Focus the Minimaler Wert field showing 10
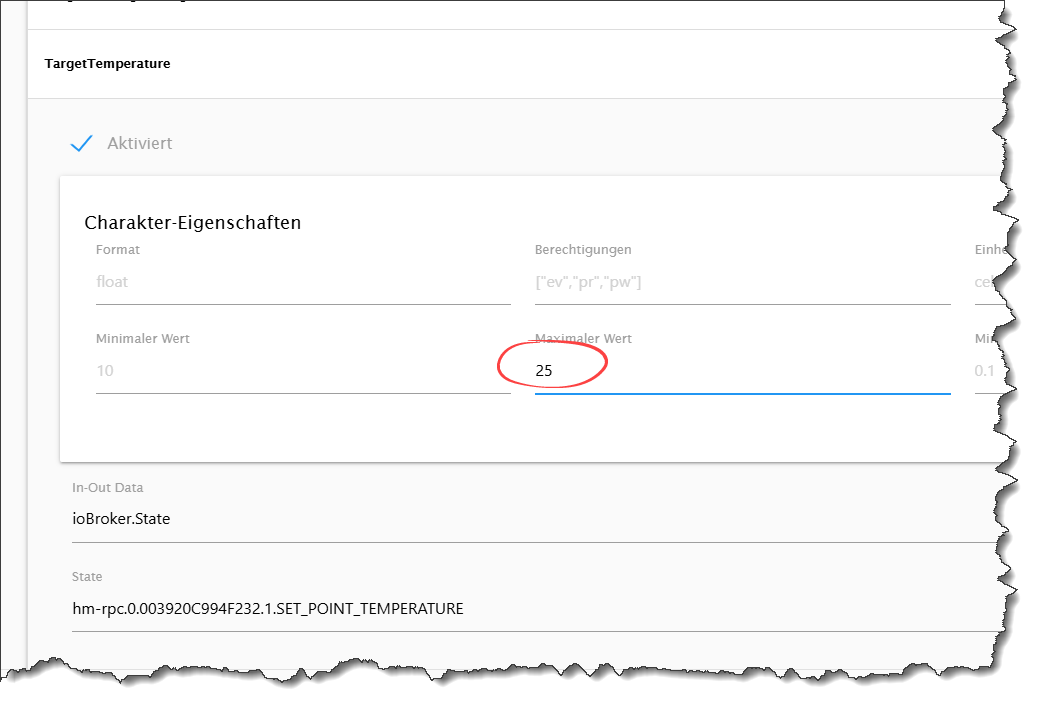The height and width of the screenshot is (705, 1040). 302,371
